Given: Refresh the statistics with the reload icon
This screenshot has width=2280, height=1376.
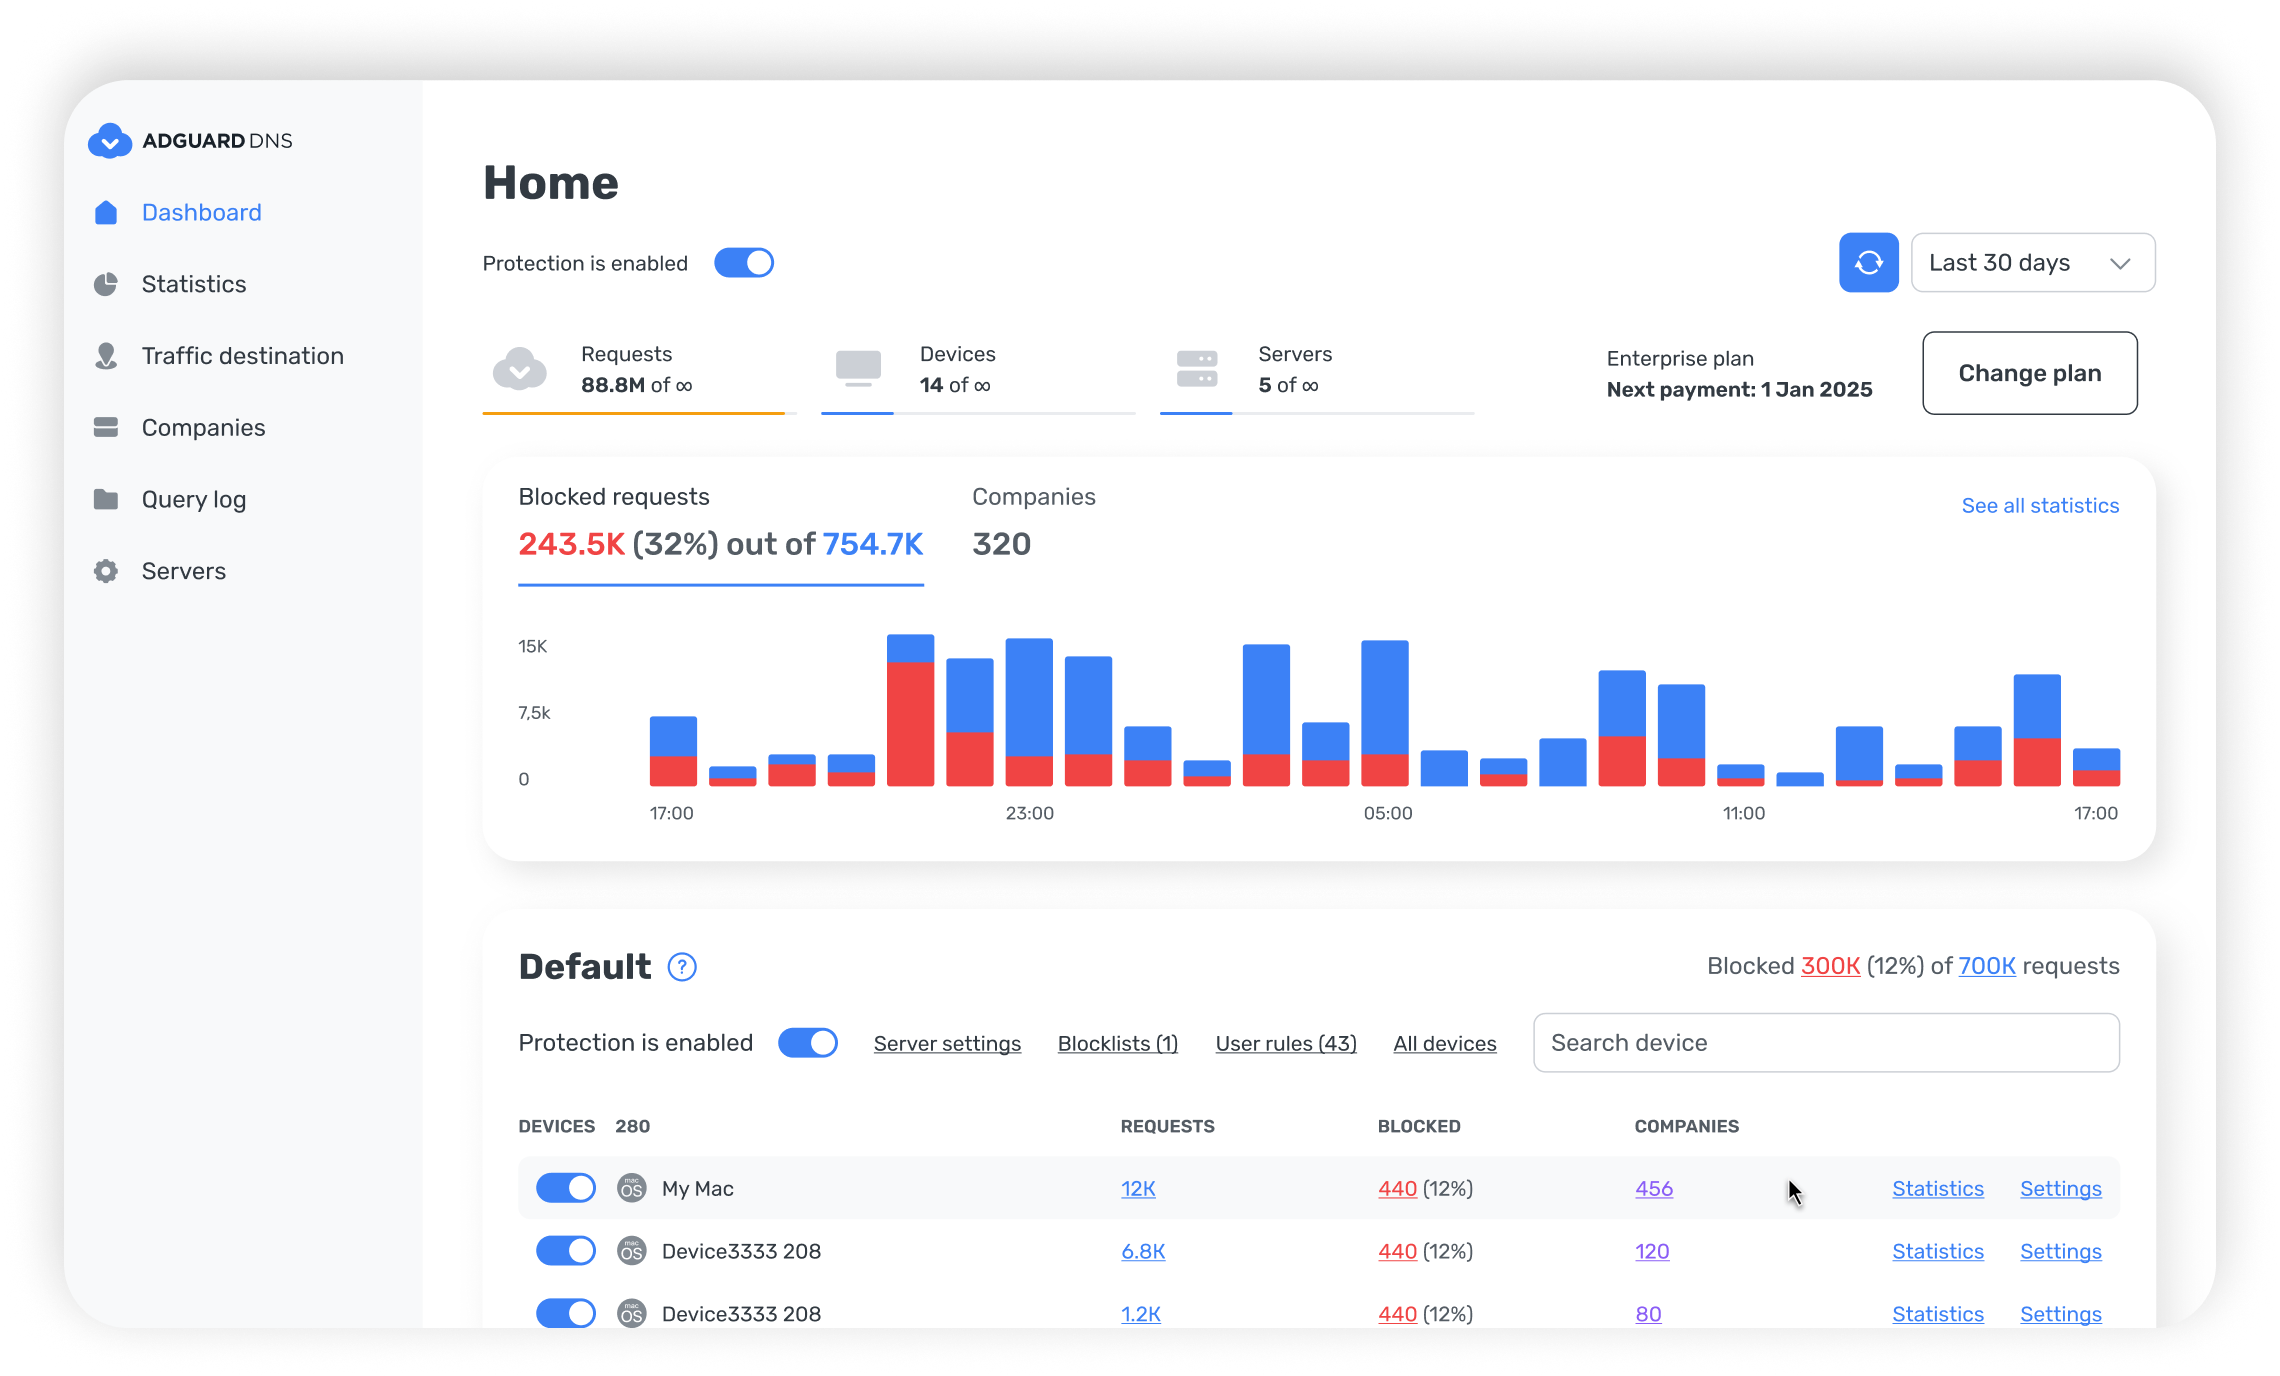Looking at the screenshot, I should point(1868,262).
